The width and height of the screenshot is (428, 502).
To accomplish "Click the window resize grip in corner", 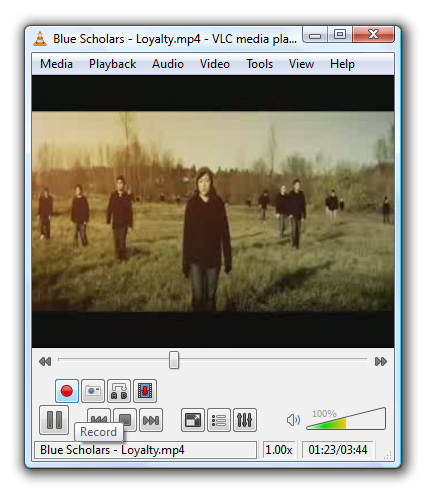I will tap(388, 455).
